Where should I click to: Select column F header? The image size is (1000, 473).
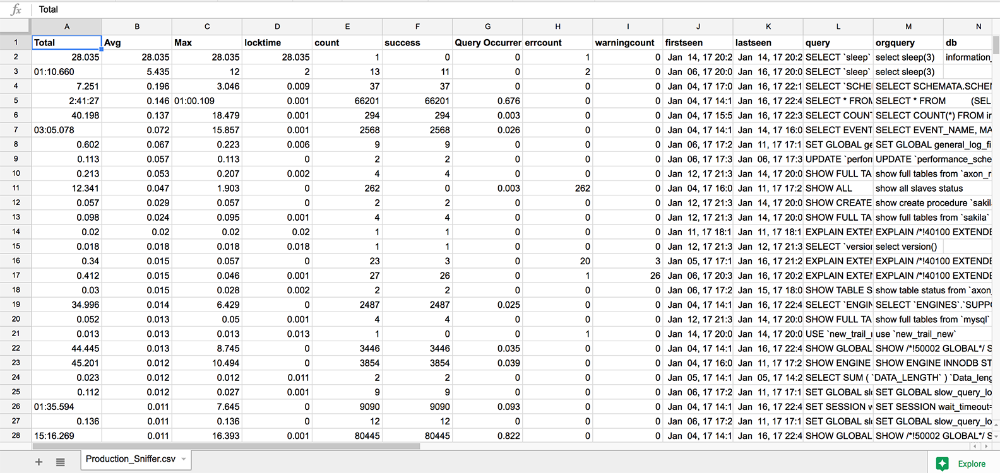point(417,27)
